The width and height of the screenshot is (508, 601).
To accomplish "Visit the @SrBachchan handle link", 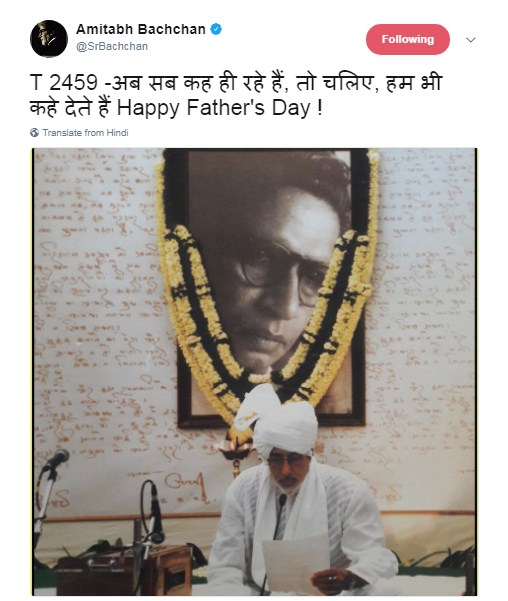I will (112, 46).
